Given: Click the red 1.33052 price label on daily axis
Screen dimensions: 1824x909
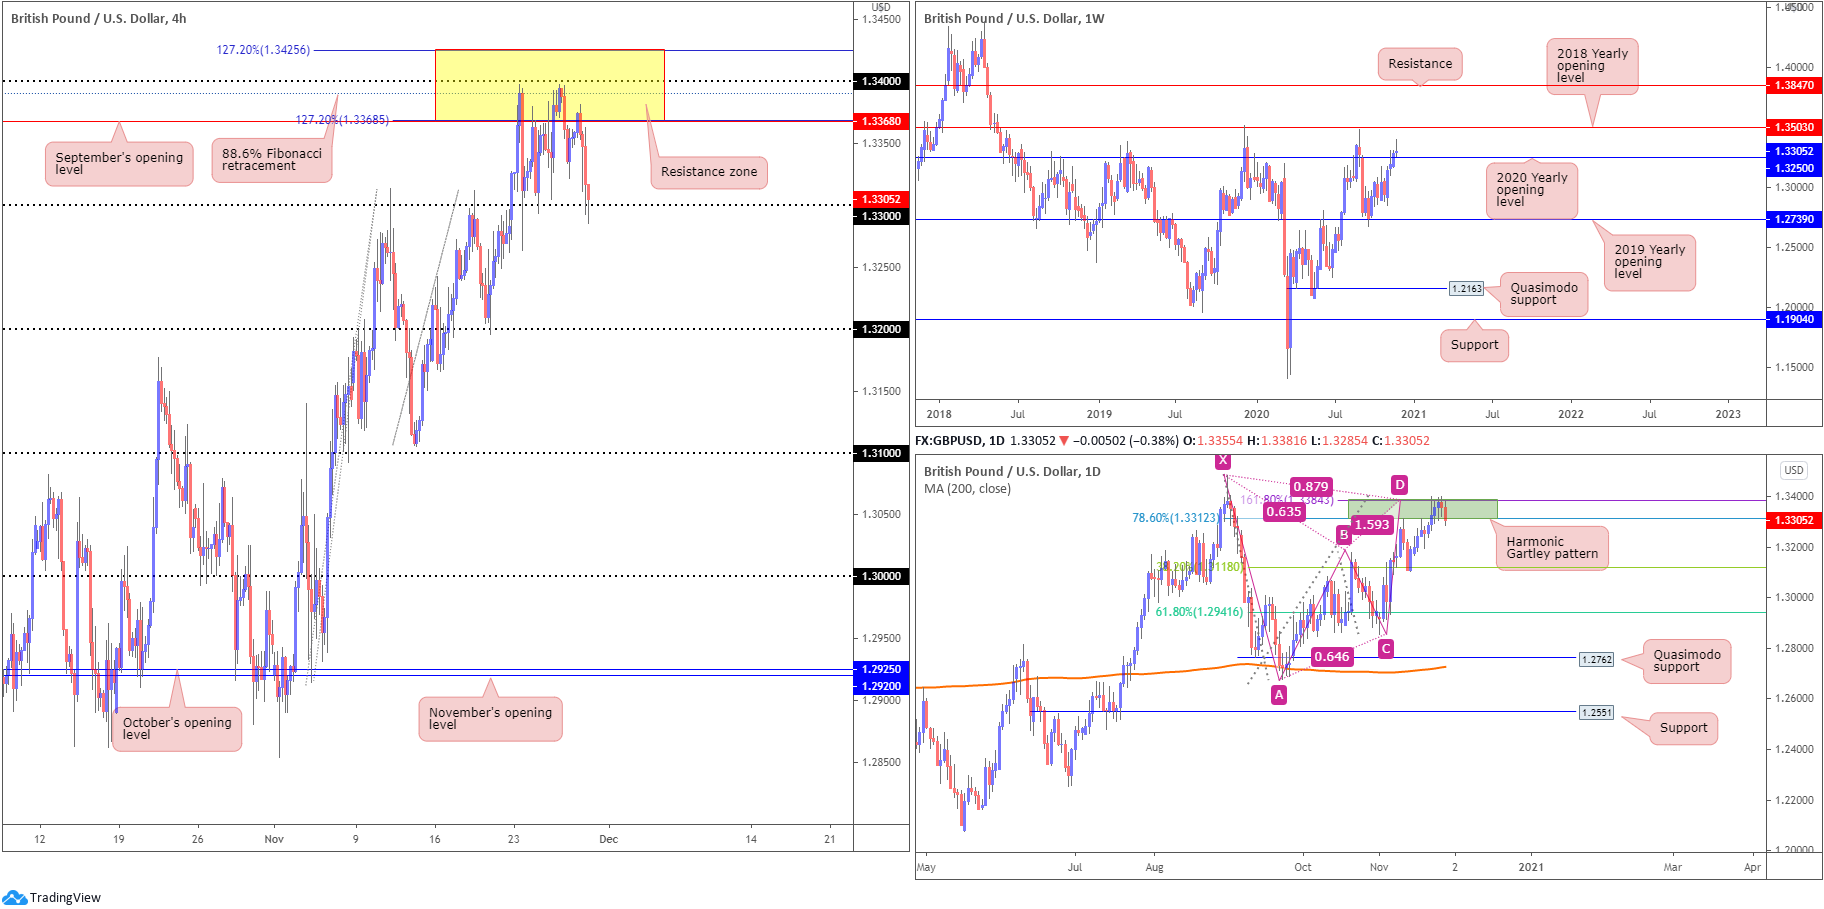Looking at the screenshot, I should [1794, 520].
